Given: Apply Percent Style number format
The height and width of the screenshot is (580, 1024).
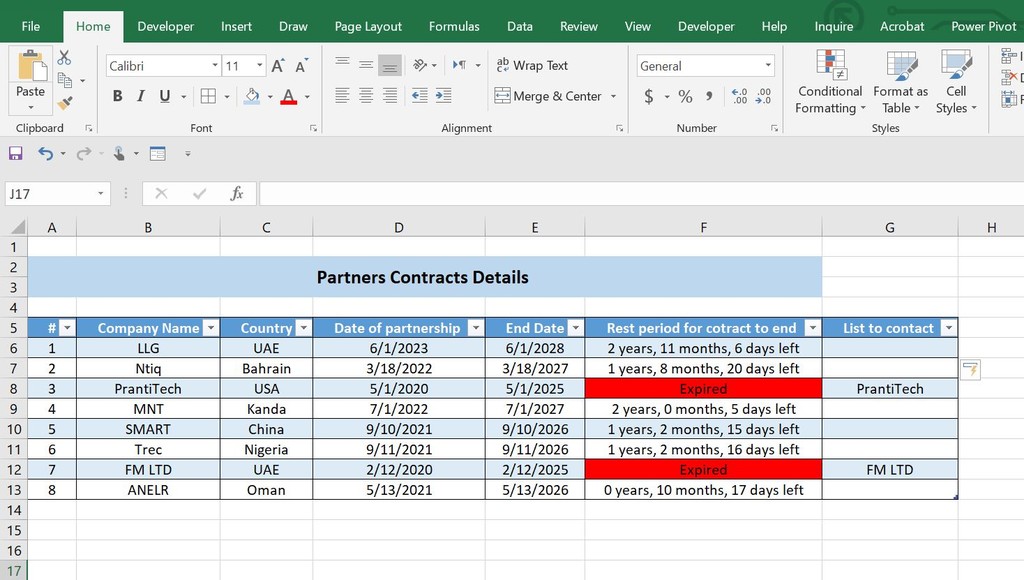Looking at the screenshot, I should point(685,96).
